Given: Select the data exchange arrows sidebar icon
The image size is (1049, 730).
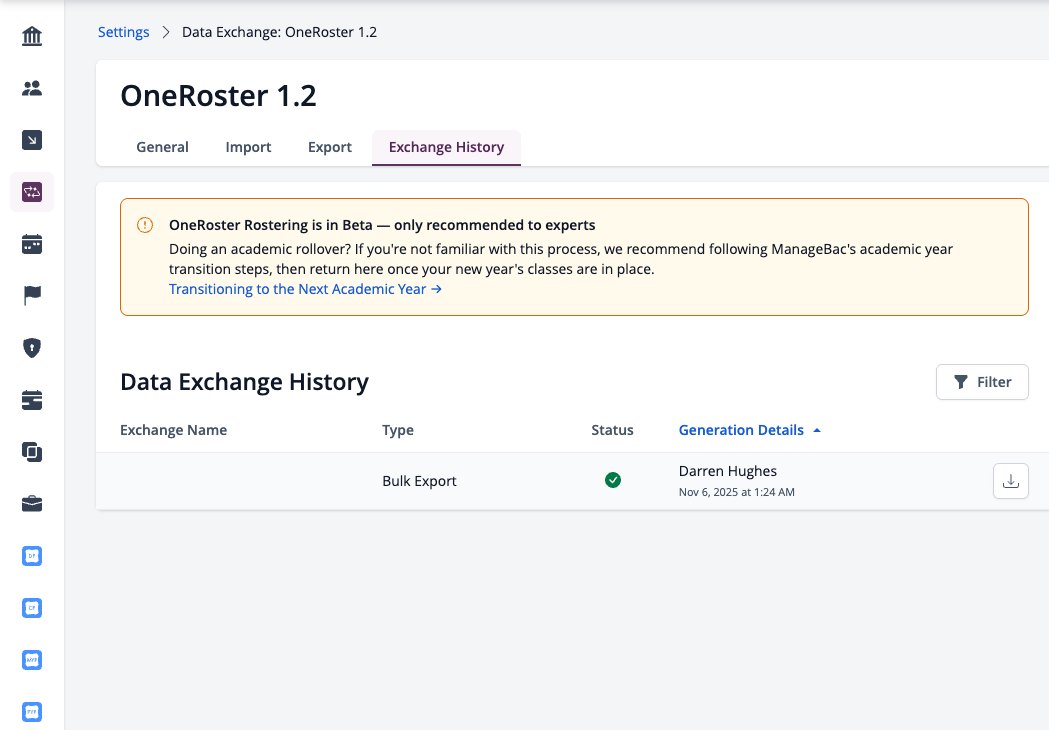Looking at the screenshot, I should pyautogui.click(x=31, y=192).
